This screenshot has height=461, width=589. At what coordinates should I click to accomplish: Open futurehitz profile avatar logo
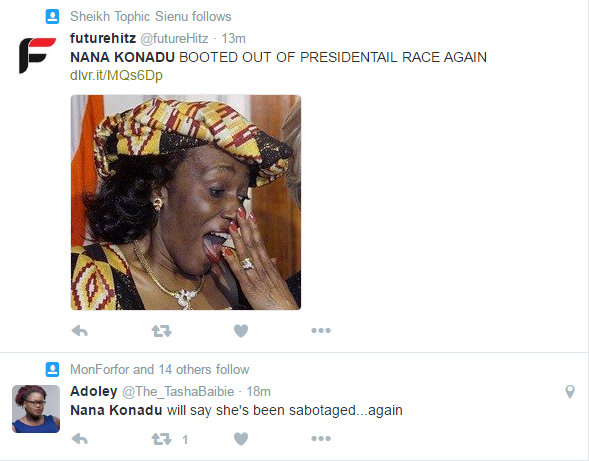coord(37,55)
